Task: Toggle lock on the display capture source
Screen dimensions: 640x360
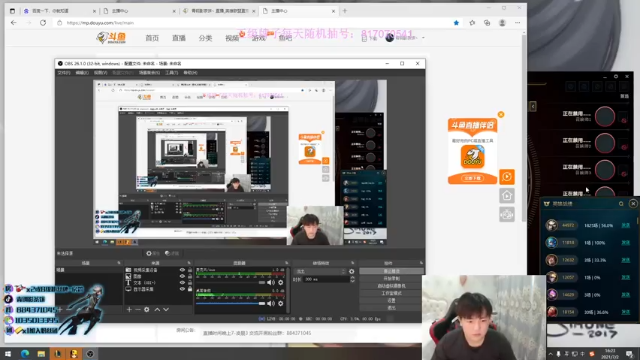Action: click(x=190, y=289)
